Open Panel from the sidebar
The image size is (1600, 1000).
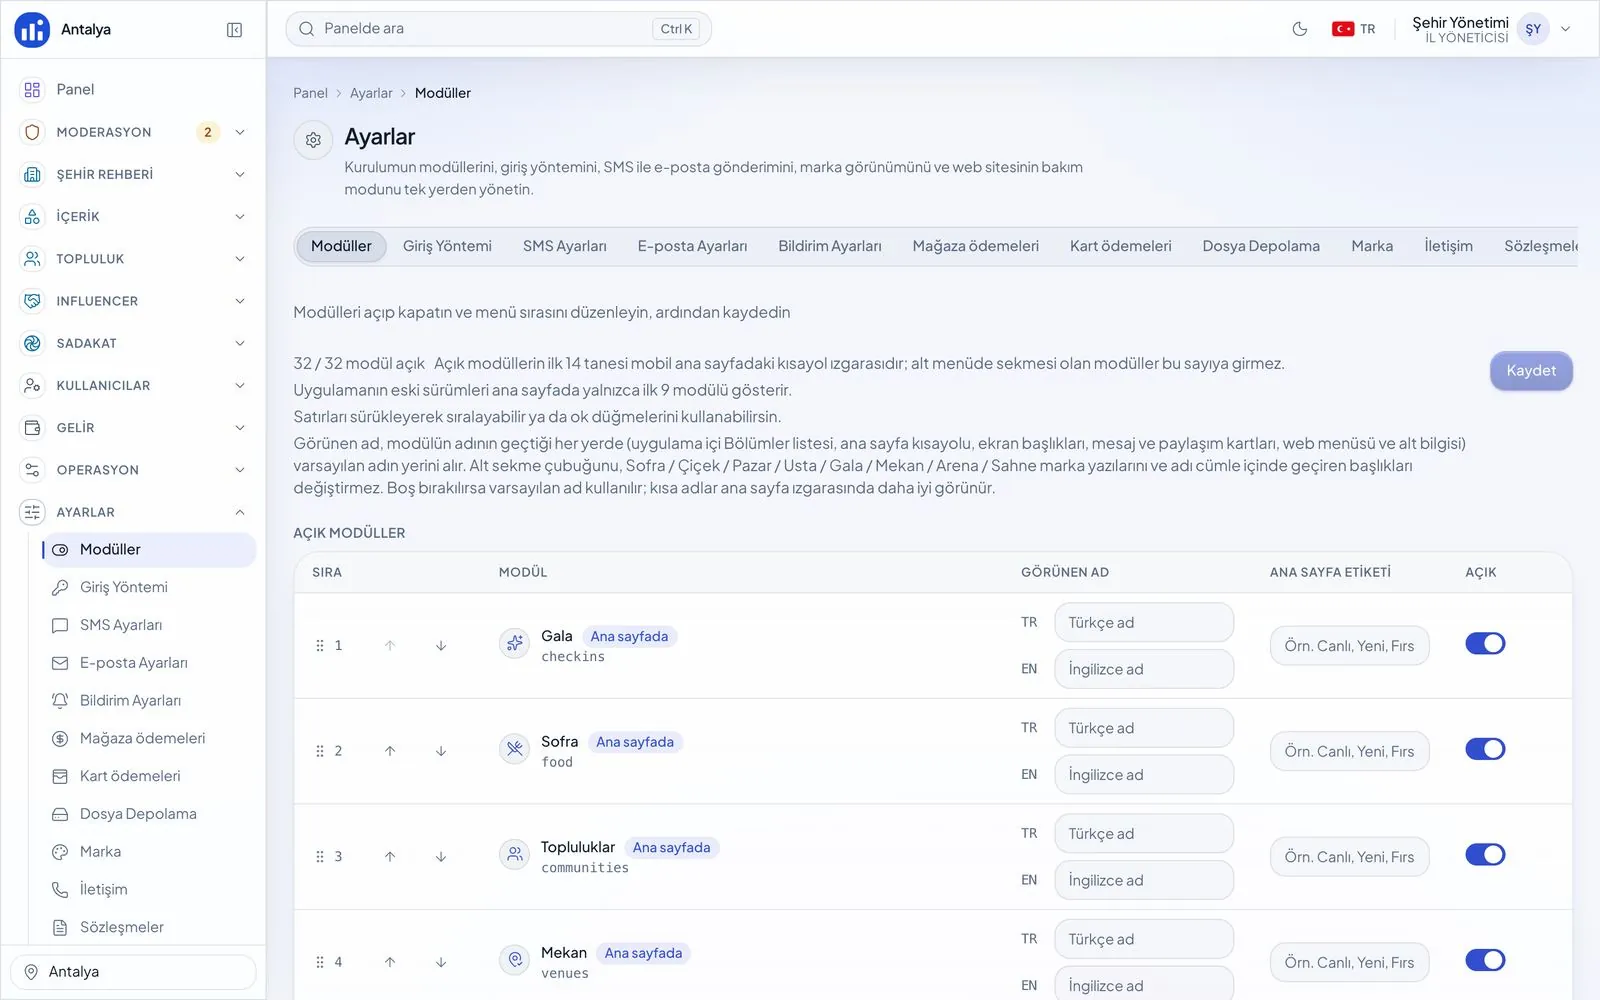(x=133, y=90)
